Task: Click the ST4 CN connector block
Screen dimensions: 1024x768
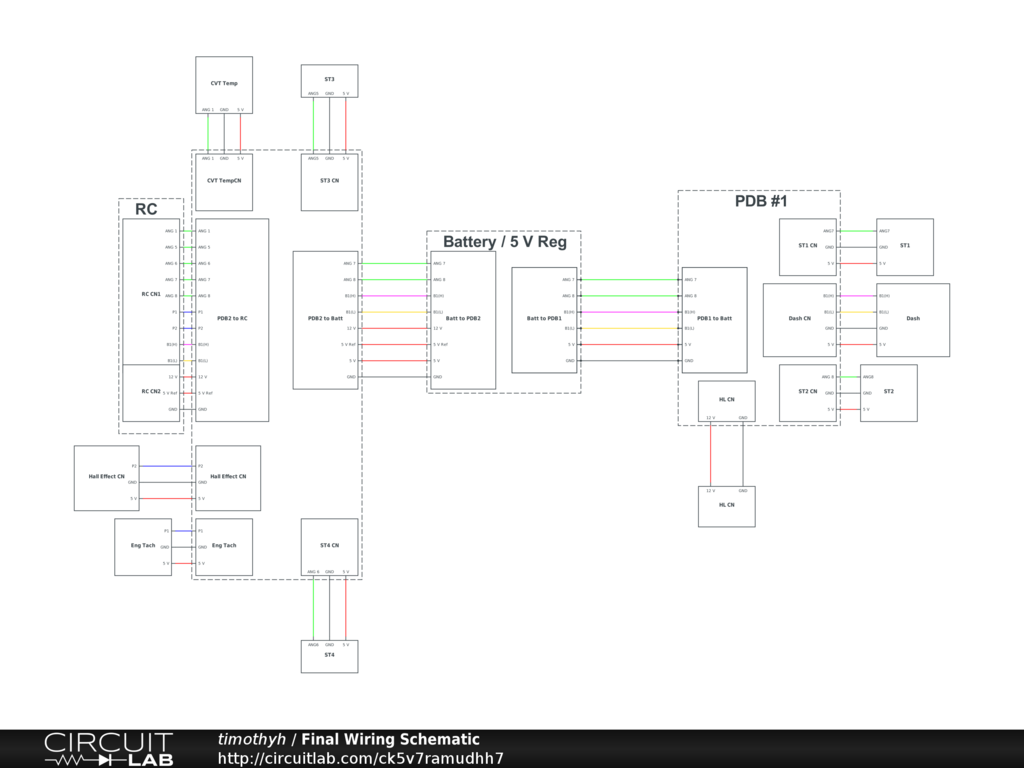Action: (329, 545)
